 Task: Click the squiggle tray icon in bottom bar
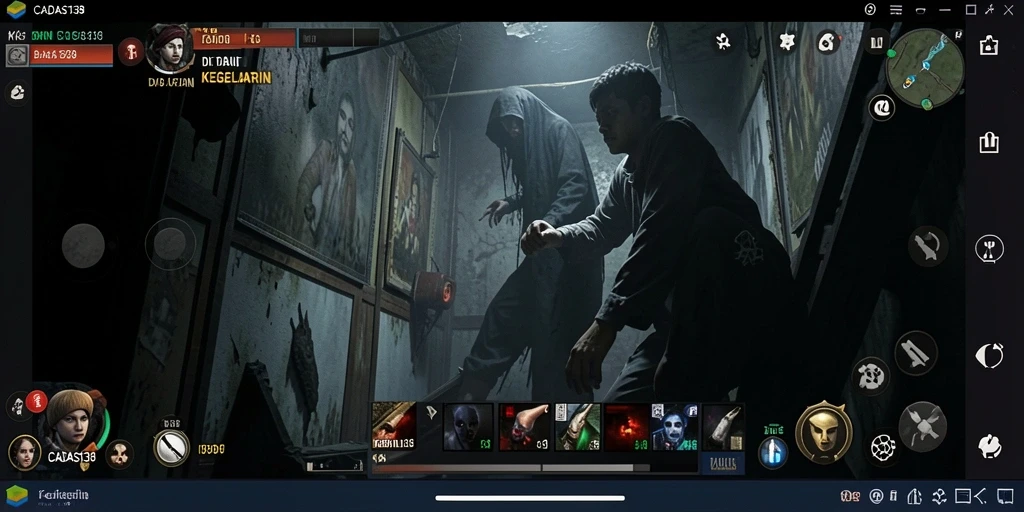pyautogui.click(x=938, y=496)
